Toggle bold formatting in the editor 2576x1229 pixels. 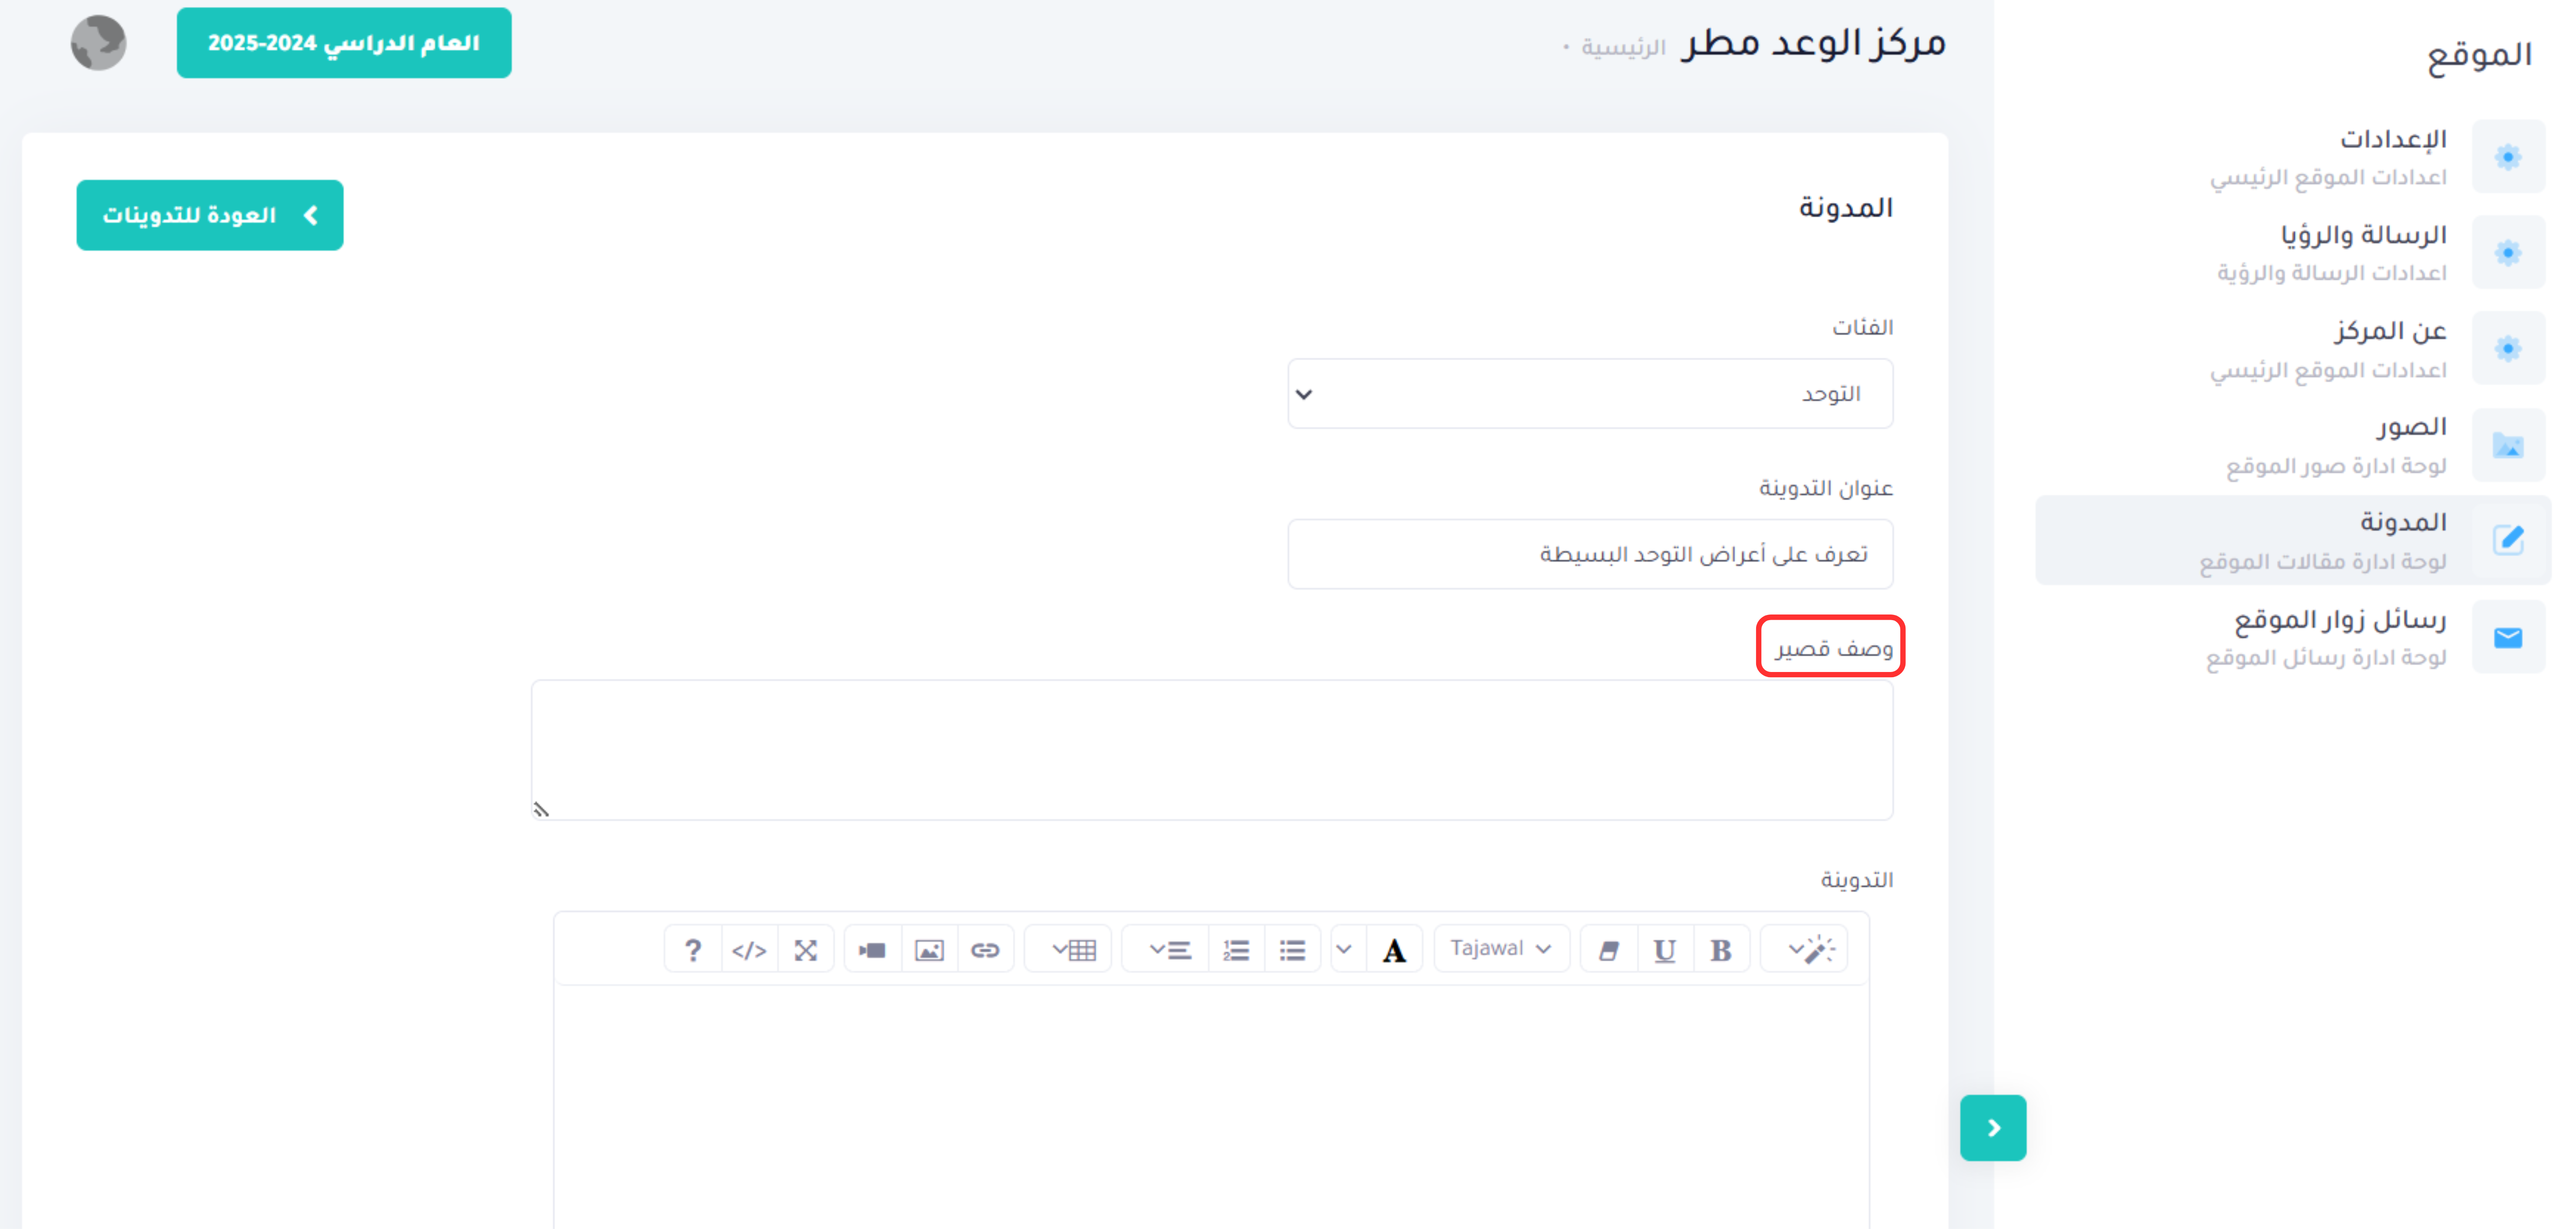point(1721,949)
